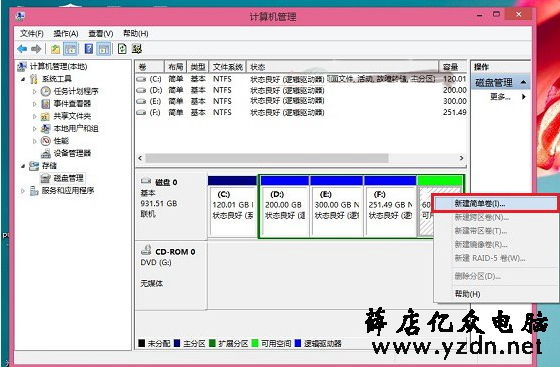Viewport: 560px width, 367px height.
Task: Click the 性能 icon
Action: click(x=45, y=141)
